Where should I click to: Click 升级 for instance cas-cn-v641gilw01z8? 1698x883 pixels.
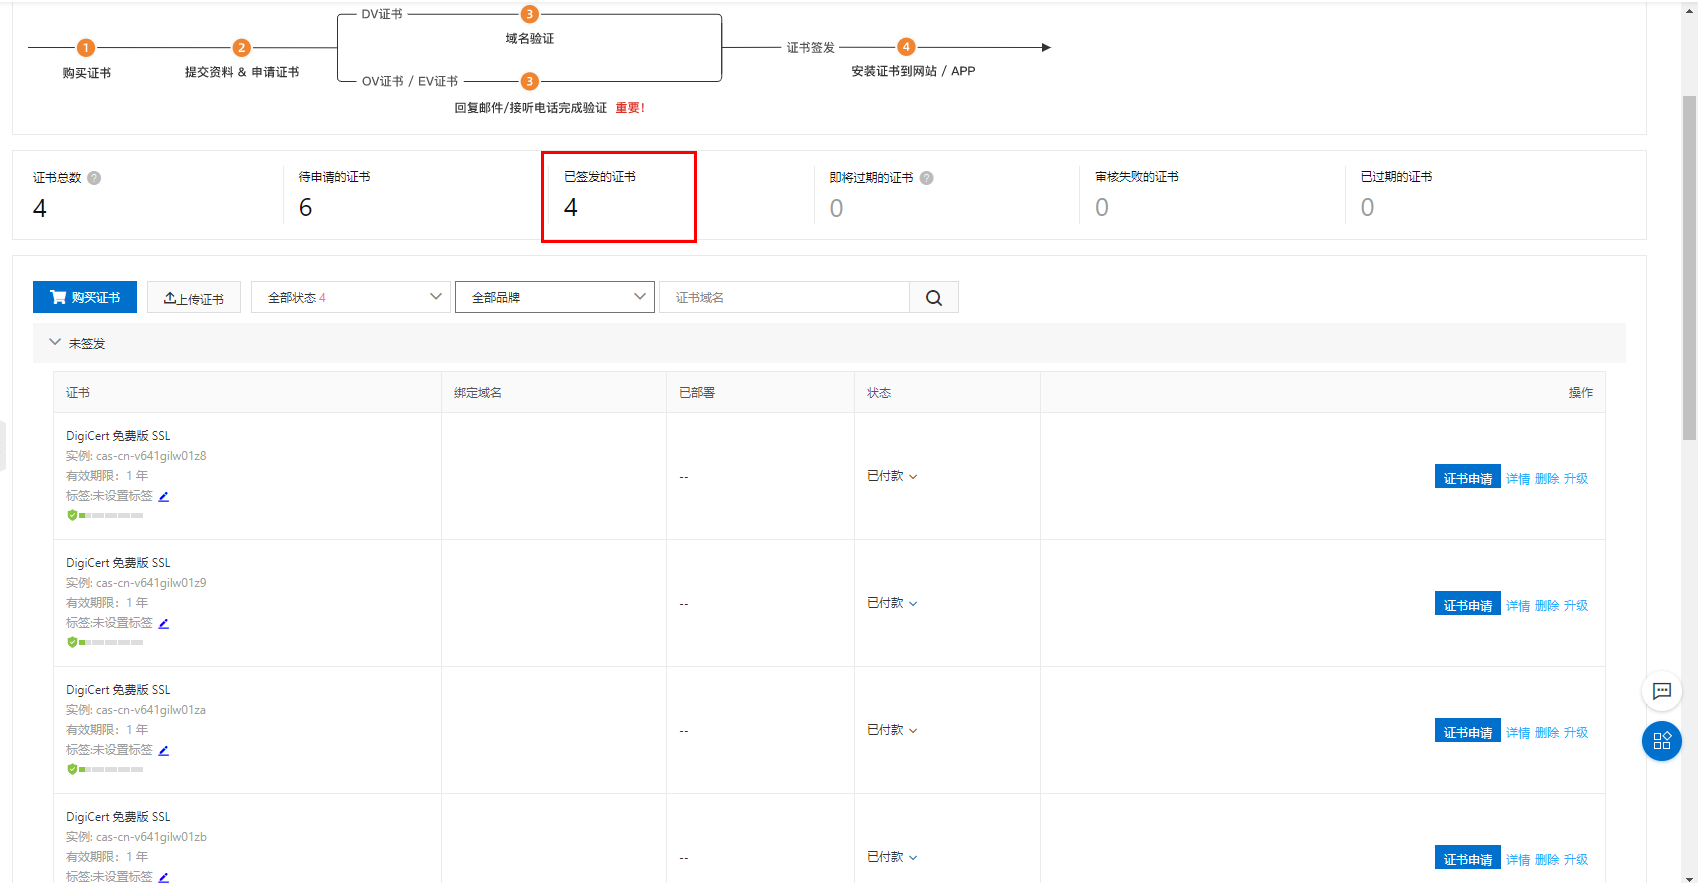point(1576,479)
